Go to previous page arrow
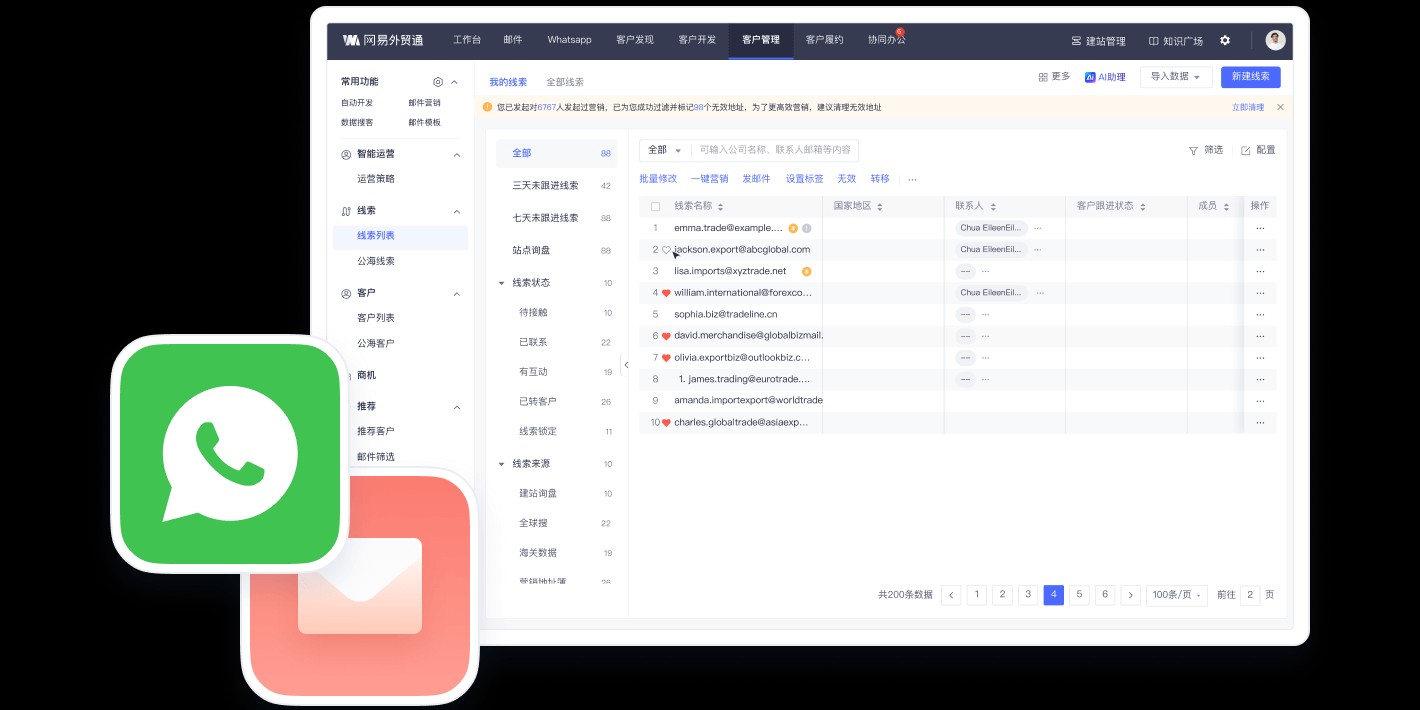The height and width of the screenshot is (710, 1420). click(951, 595)
